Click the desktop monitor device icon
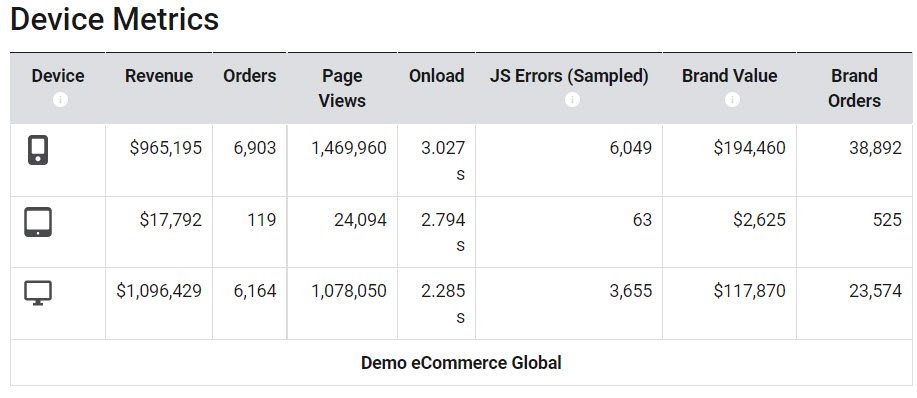917x398 pixels. 38,293
